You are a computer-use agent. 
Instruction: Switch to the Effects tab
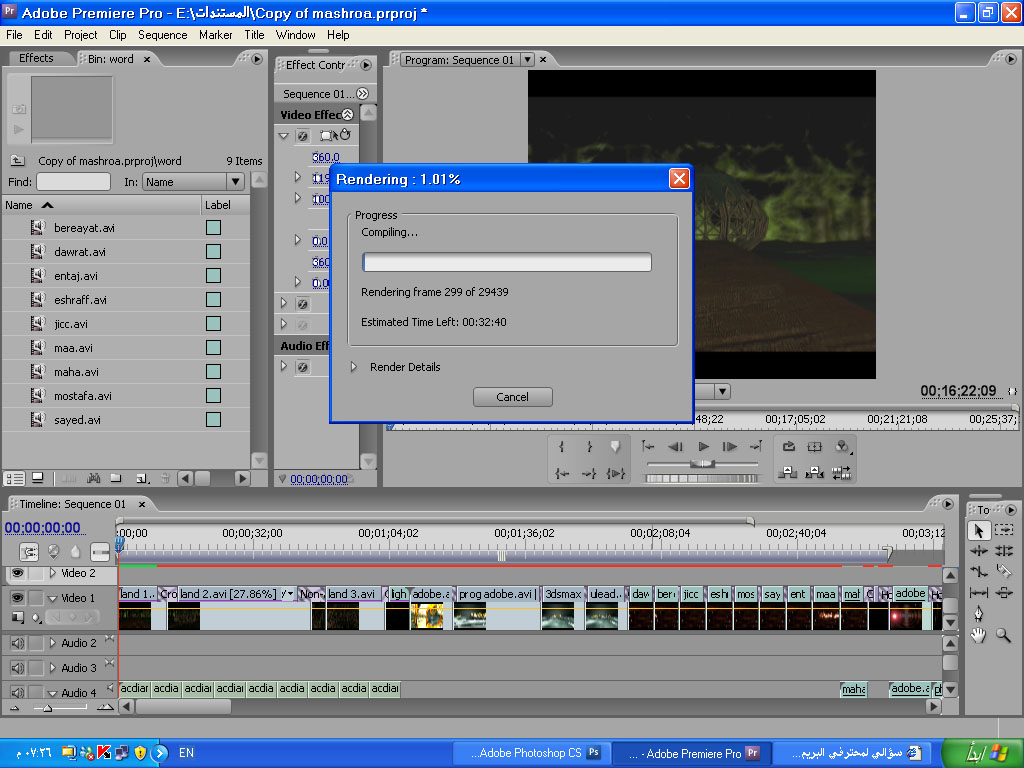pos(36,58)
